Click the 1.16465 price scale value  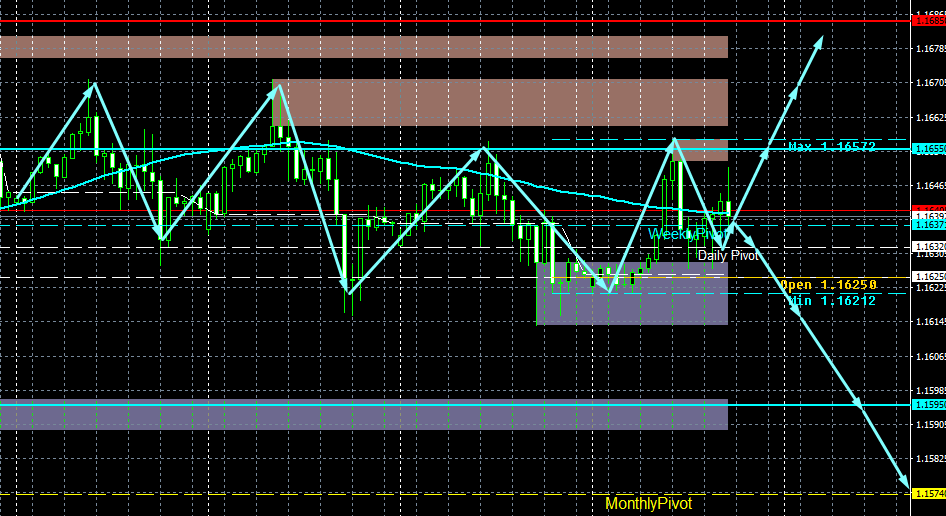coord(930,185)
